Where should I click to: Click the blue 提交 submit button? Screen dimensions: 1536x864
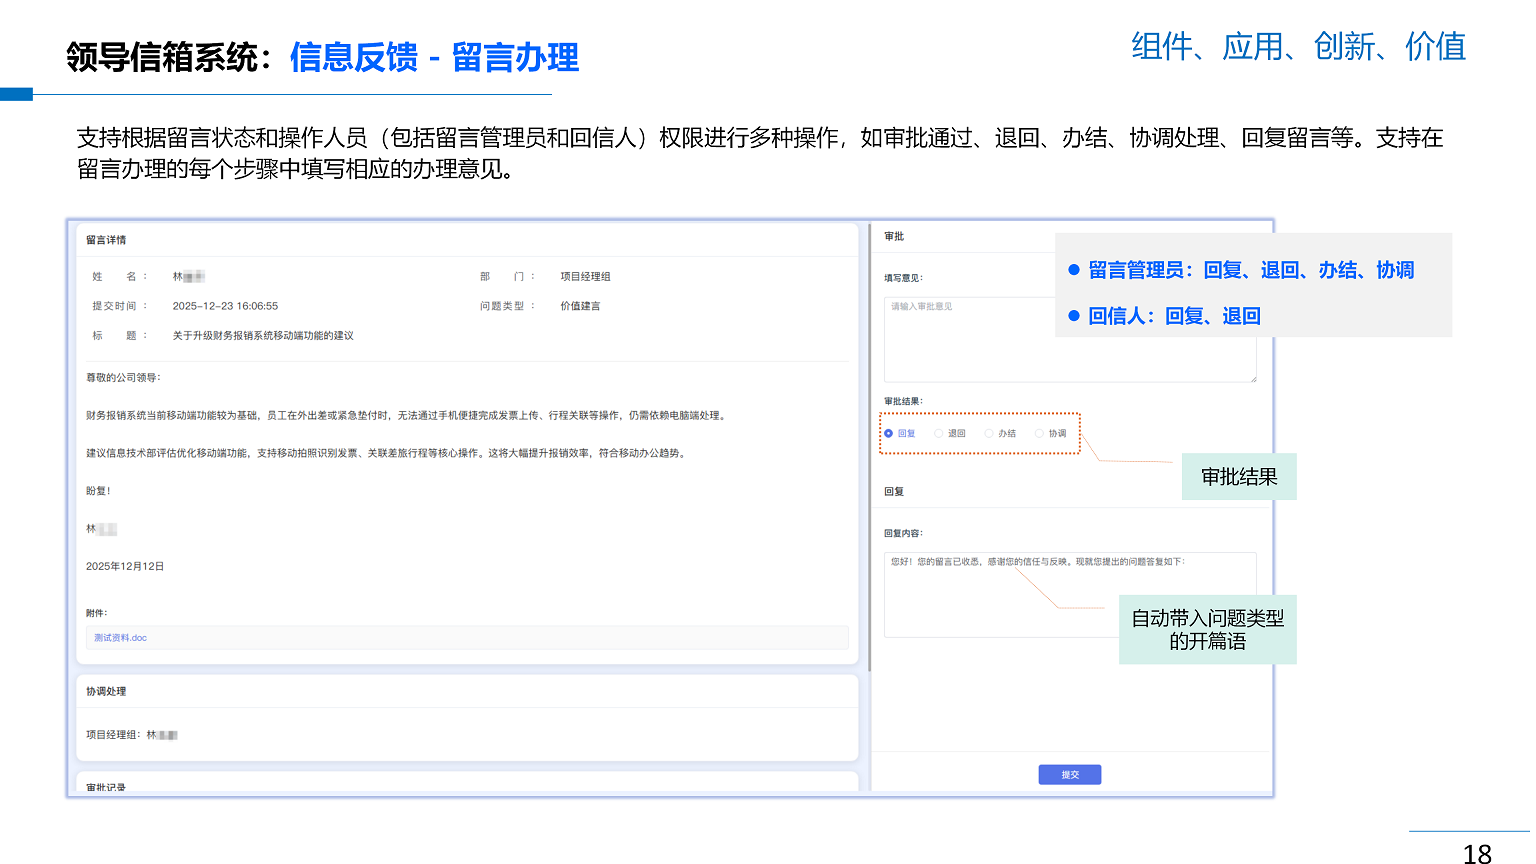(x=1069, y=774)
